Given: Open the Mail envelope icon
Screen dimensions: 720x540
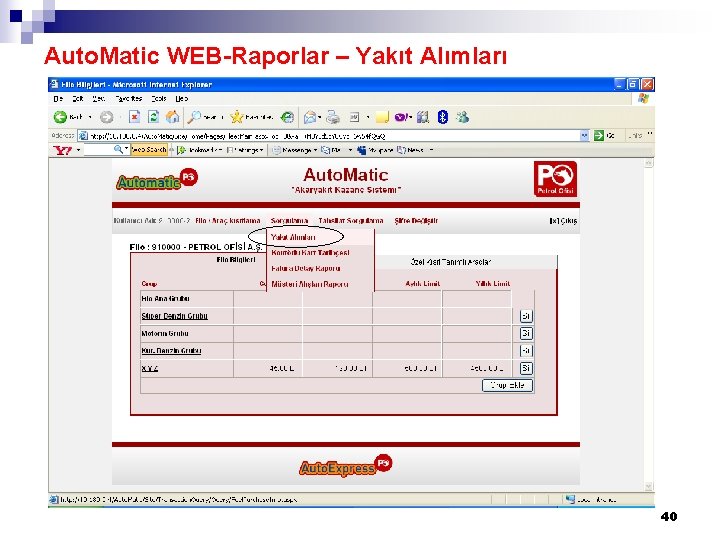Looking at the screenshot, I should 310,118.
